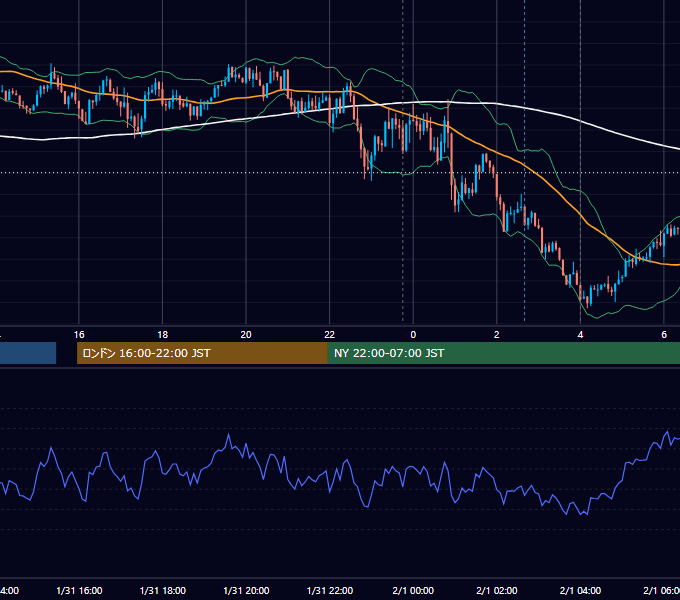Click the 0 hour label on the price chart axis
The height and width of the screenshot is (600, 680).
[x=413, y=335]
